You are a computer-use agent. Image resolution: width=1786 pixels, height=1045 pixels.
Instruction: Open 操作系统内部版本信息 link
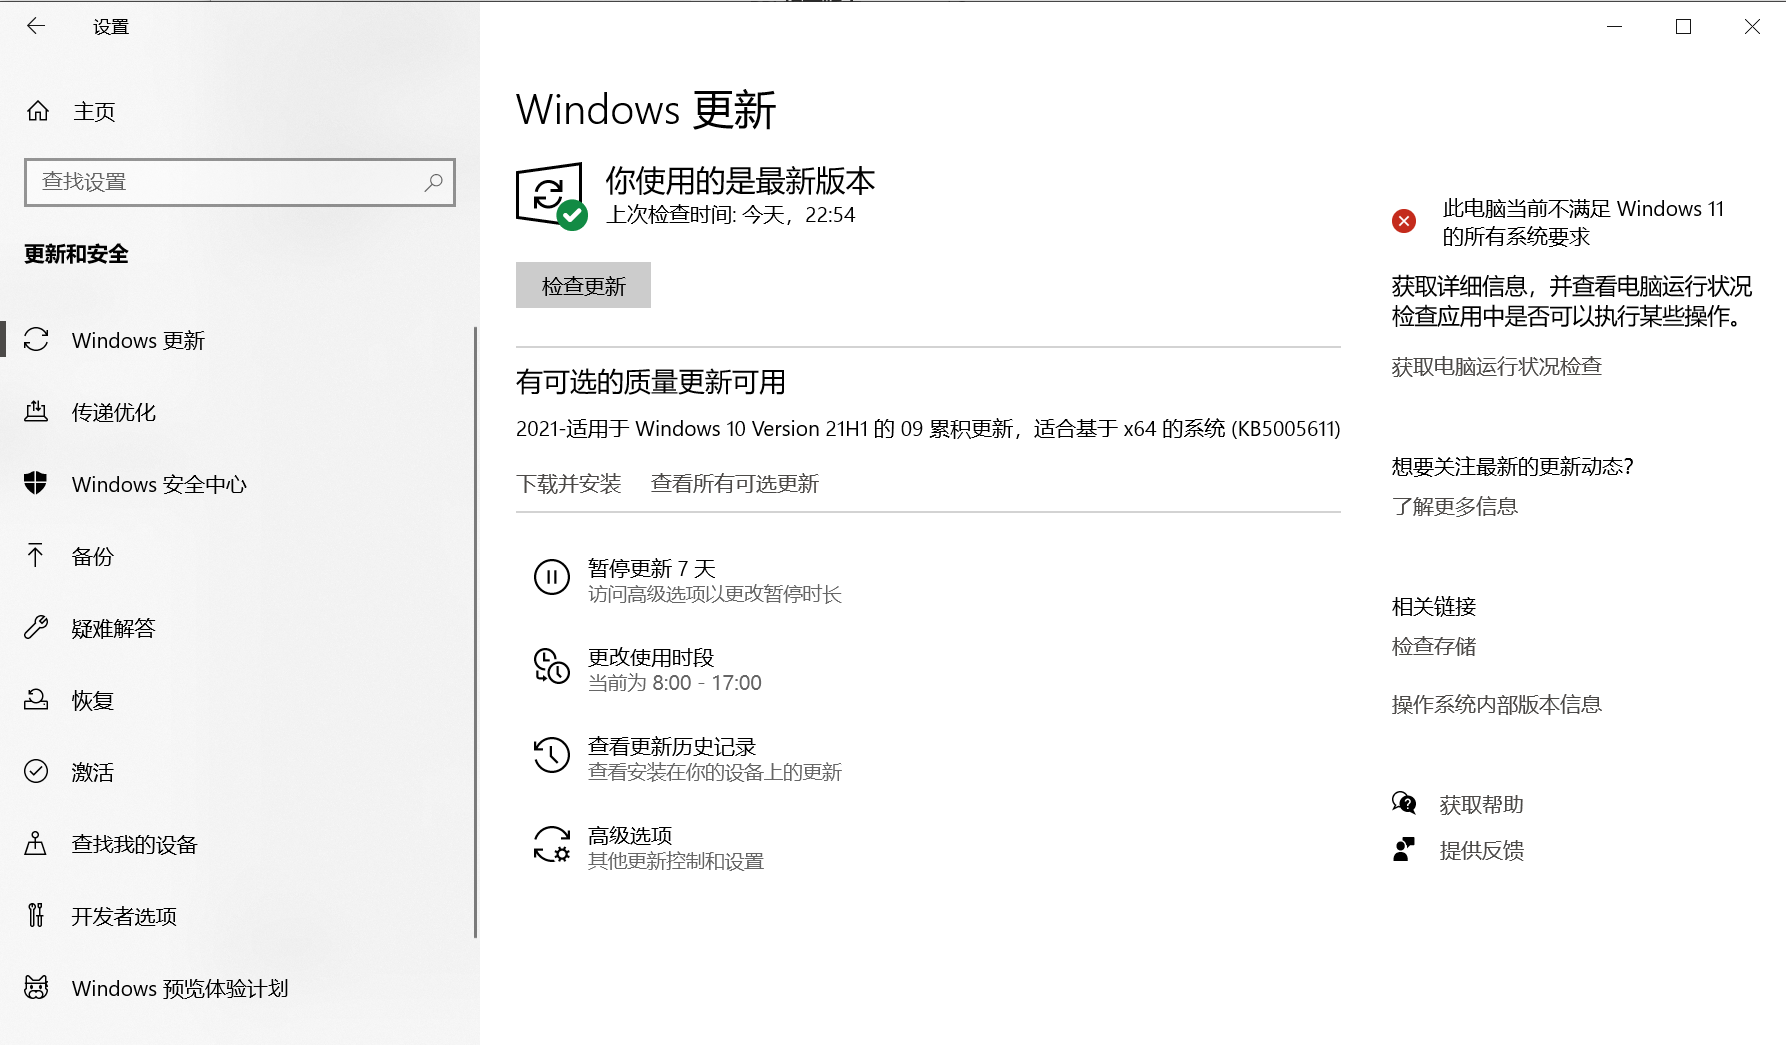(1497, 704)
